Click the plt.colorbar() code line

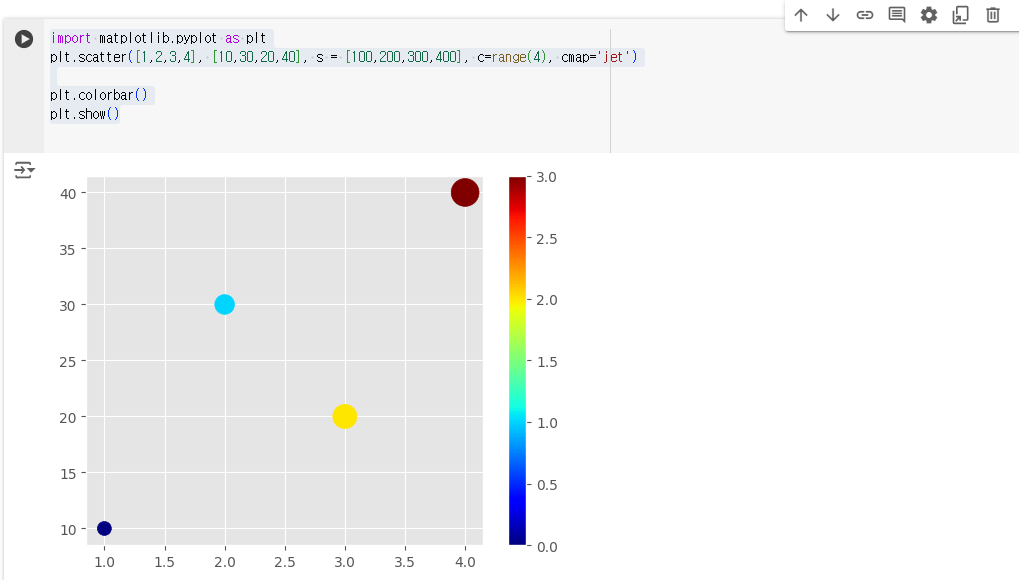[99, 95]
